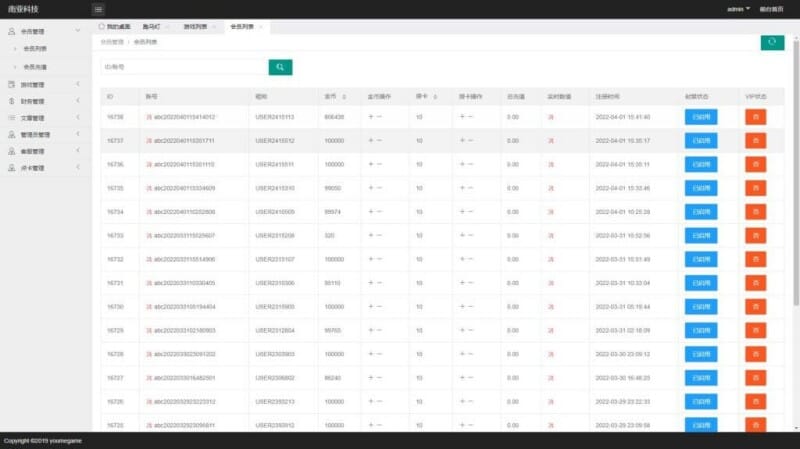
Task: Close the 会员列表 tab with its X
Action: click(261, 26)
